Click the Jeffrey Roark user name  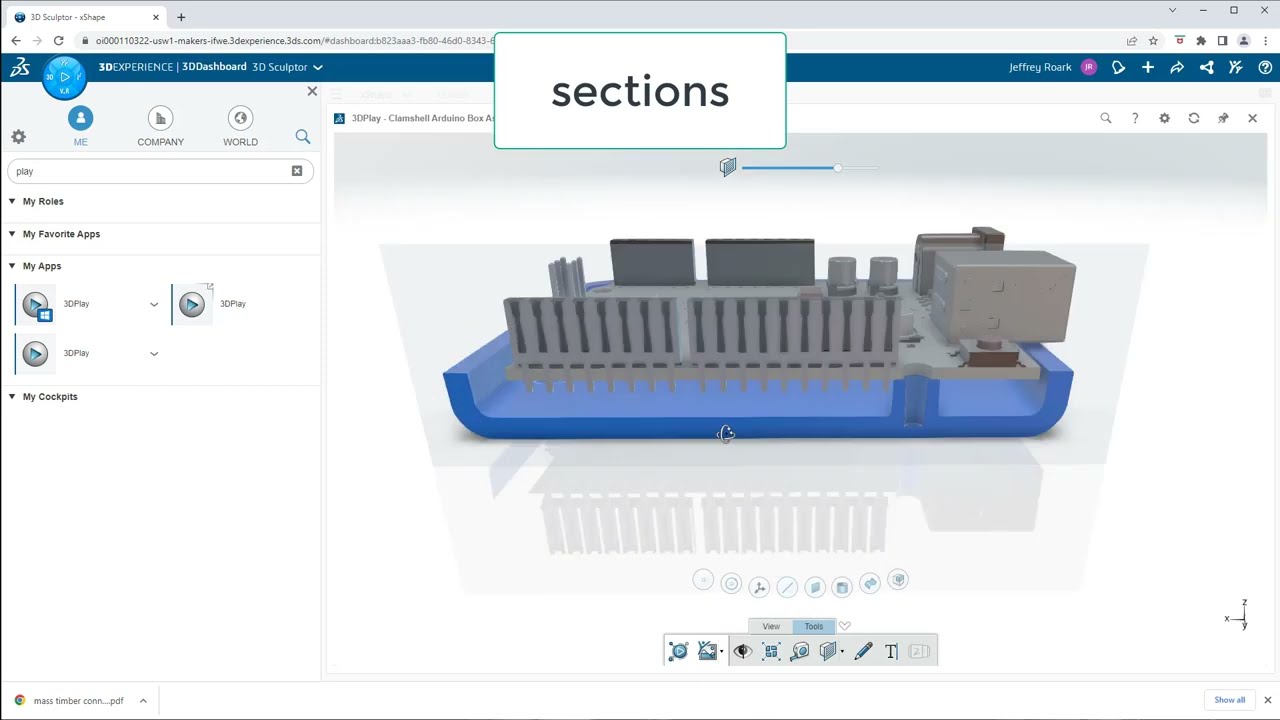point(1040,67)
